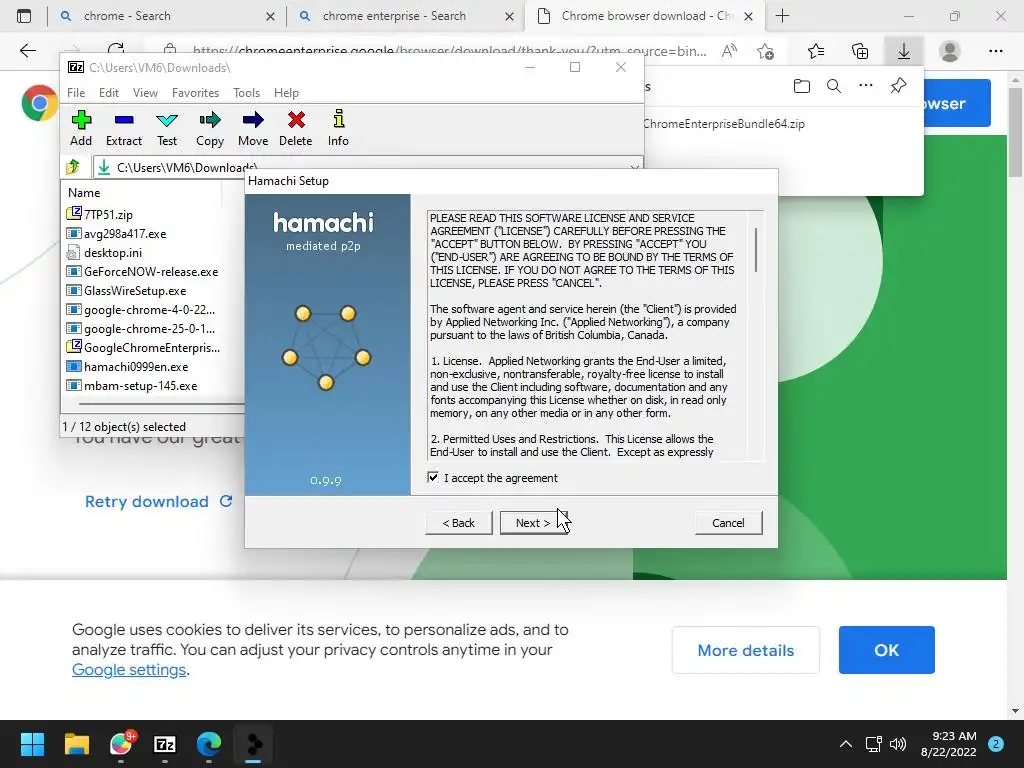1024x768 pixels.
Task: Open downloads folder icon in Edge panel
Action: (802, 86)
